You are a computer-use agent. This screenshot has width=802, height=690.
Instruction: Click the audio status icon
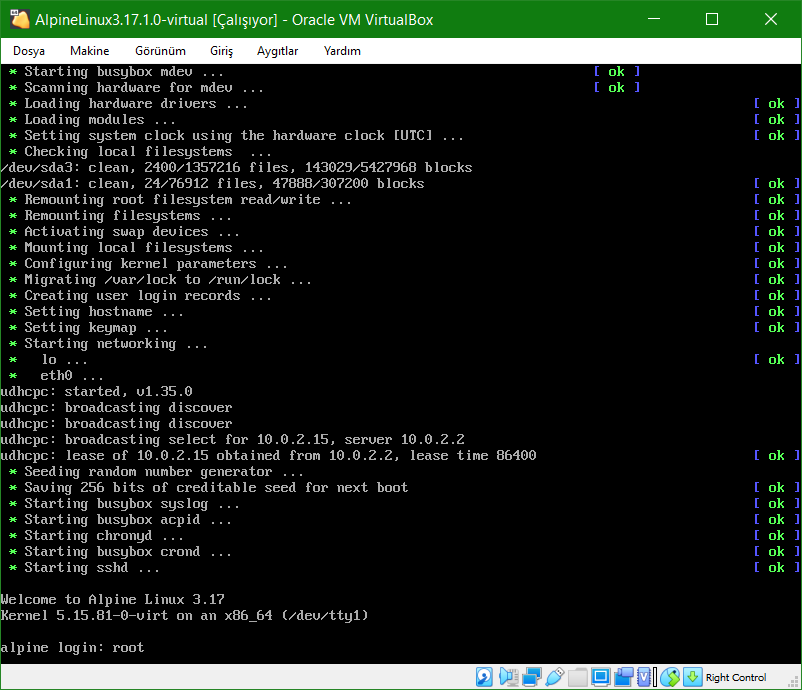coord(508,677)
